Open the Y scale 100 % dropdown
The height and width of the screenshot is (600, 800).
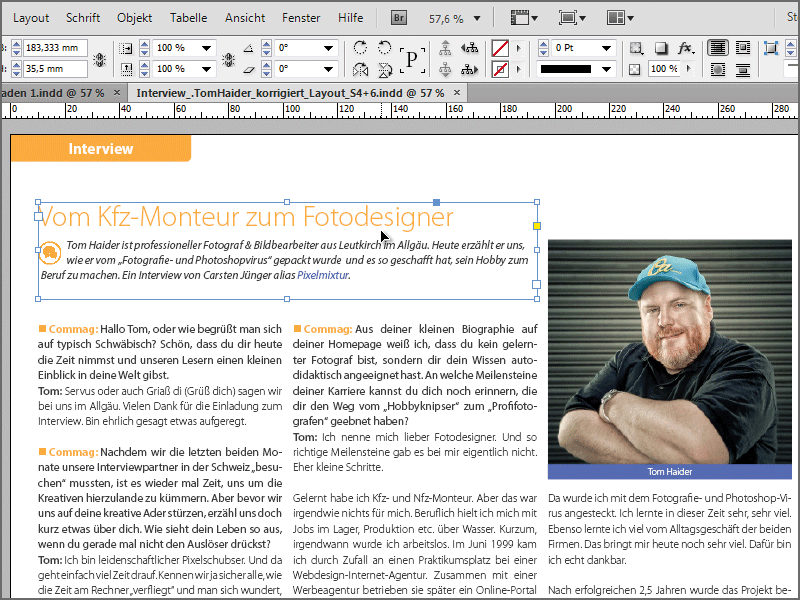206,69
